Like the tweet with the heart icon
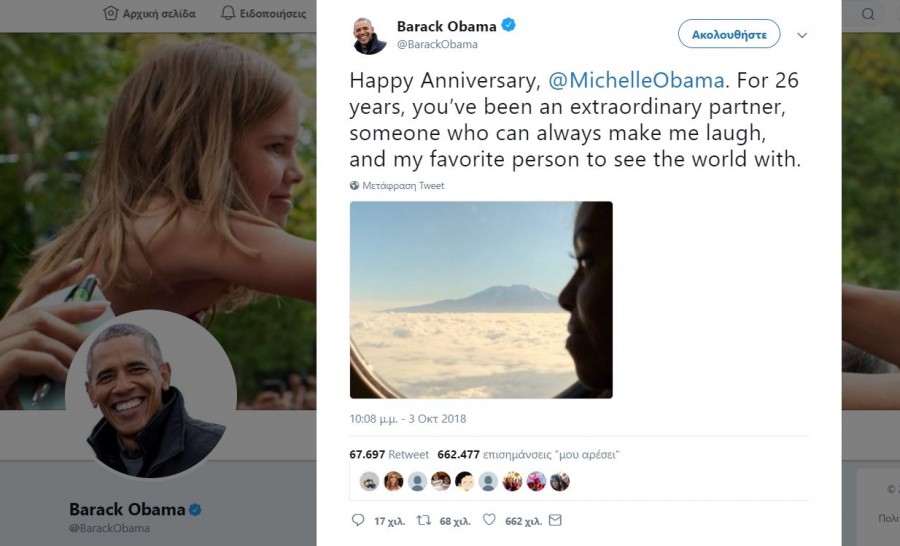 489,520
